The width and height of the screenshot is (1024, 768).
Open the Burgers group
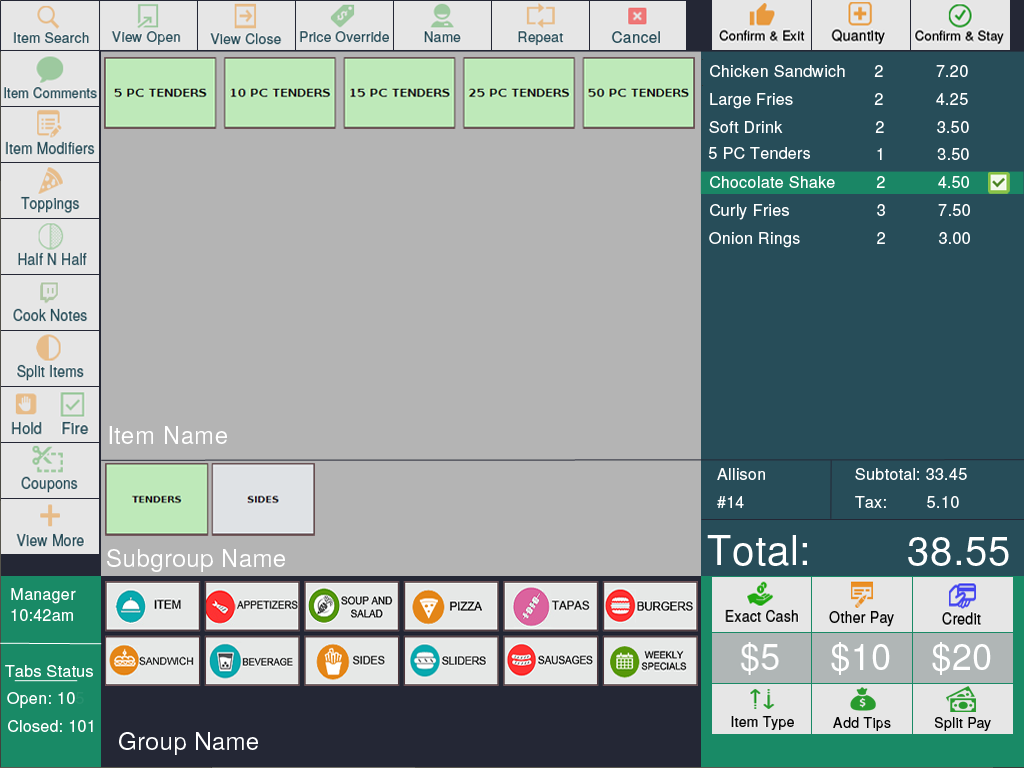tap(650, 606)
